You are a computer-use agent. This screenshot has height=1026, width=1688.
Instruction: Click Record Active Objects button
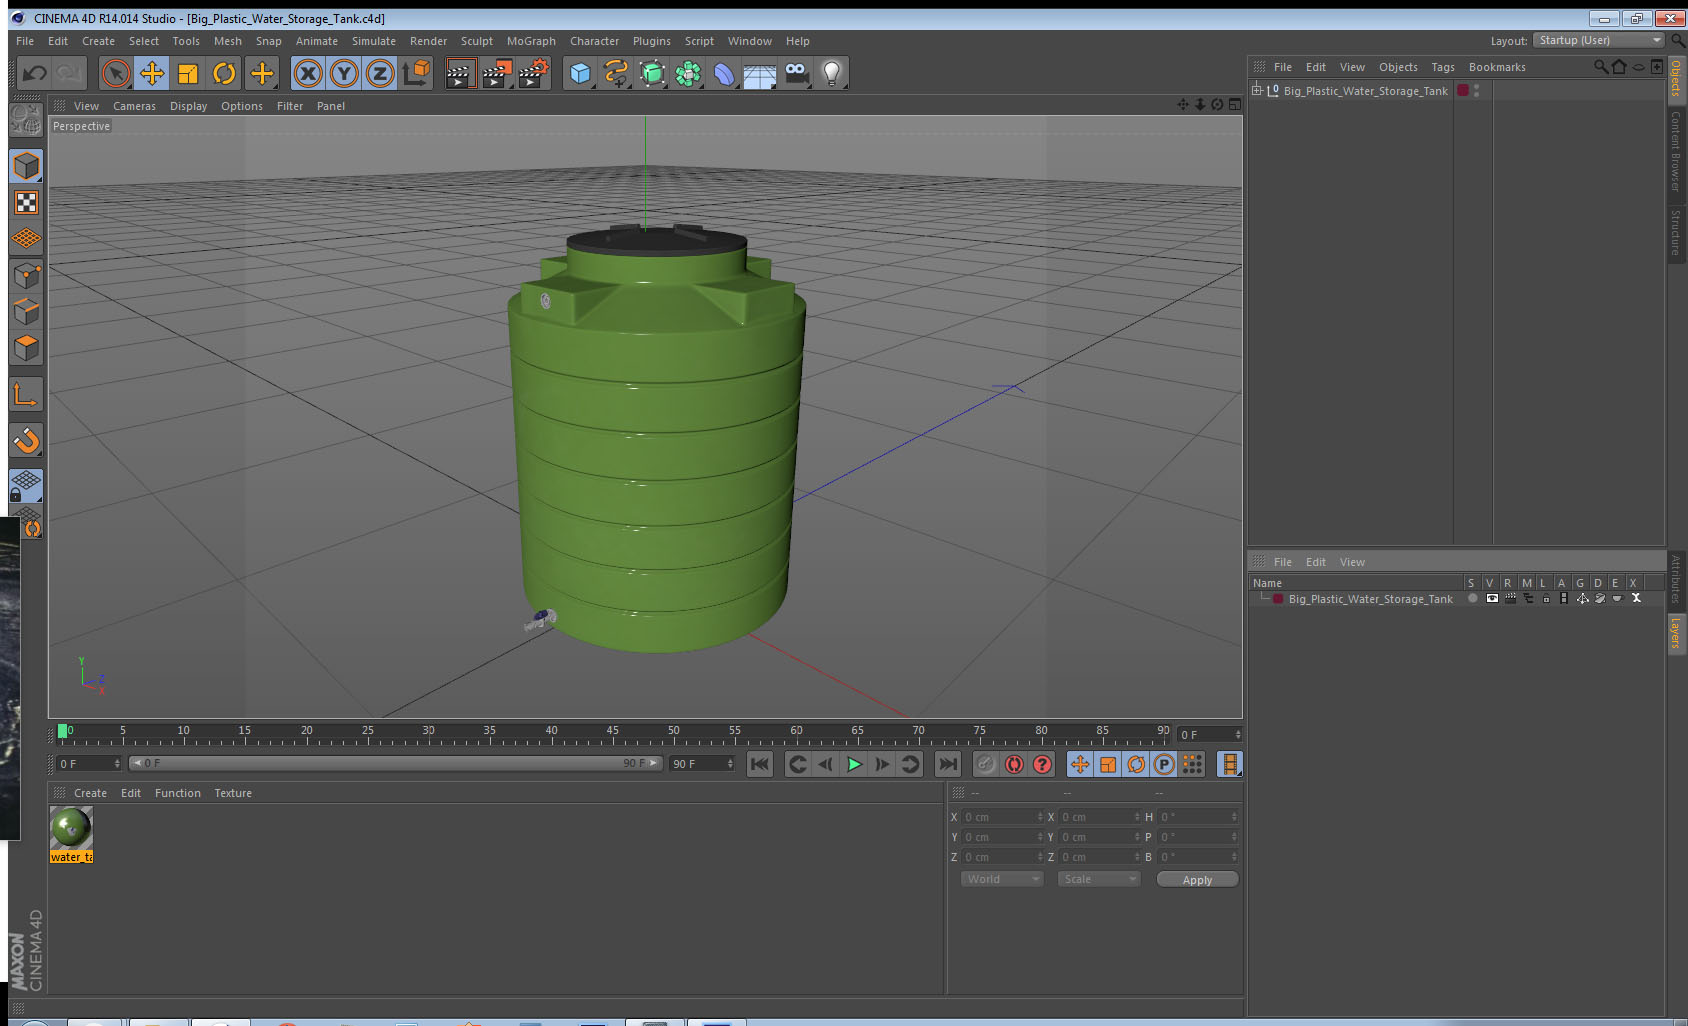click(986, 764)
